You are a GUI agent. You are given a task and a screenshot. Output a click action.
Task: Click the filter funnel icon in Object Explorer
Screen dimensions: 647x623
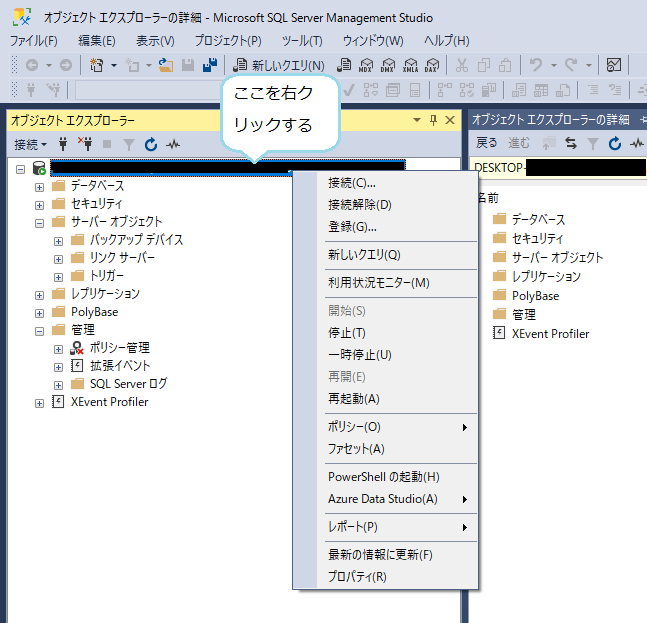(129, 144)
